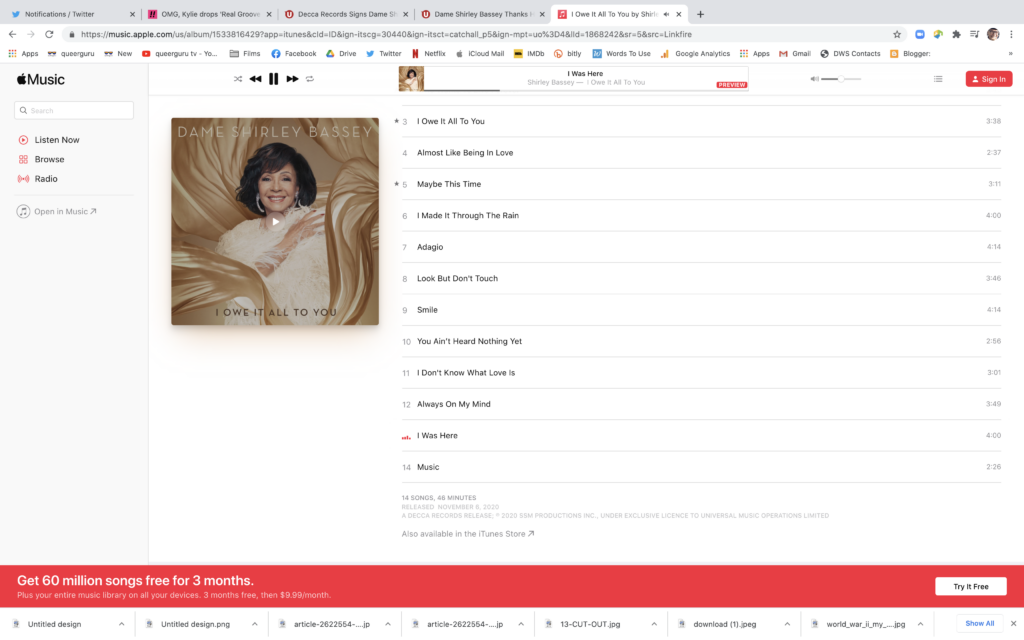1024x640 pixels.
Task: Select track 14 Music
Action: [x=701, y=467]
